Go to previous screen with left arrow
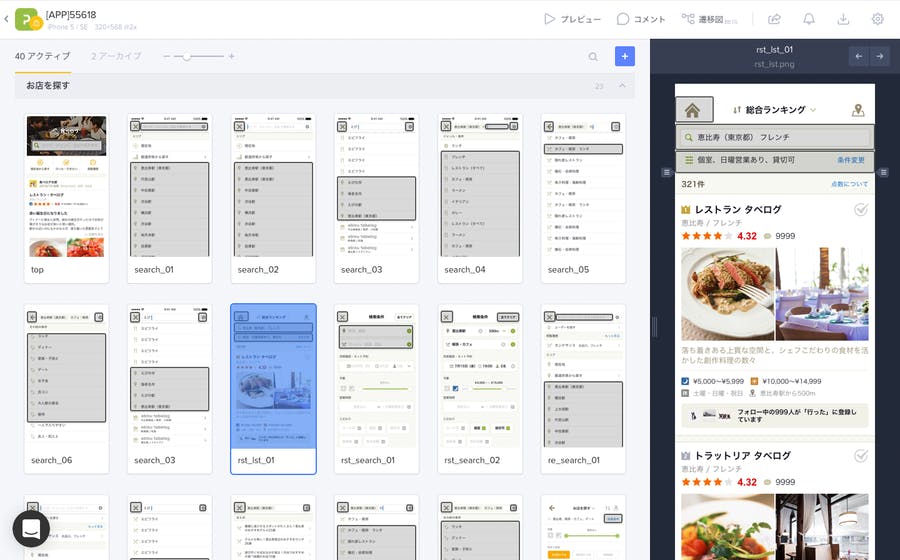 tap(859, 56)
